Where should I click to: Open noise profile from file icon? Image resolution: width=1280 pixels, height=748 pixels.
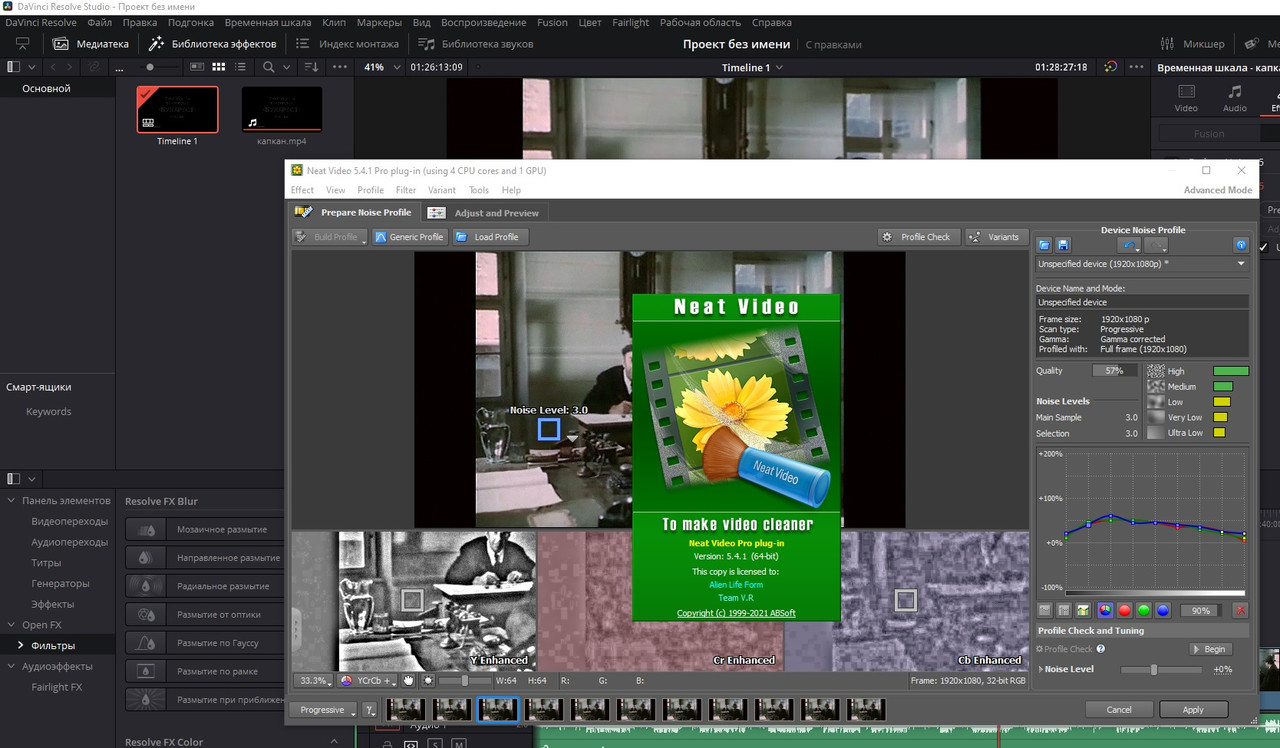click(1044, 245)
